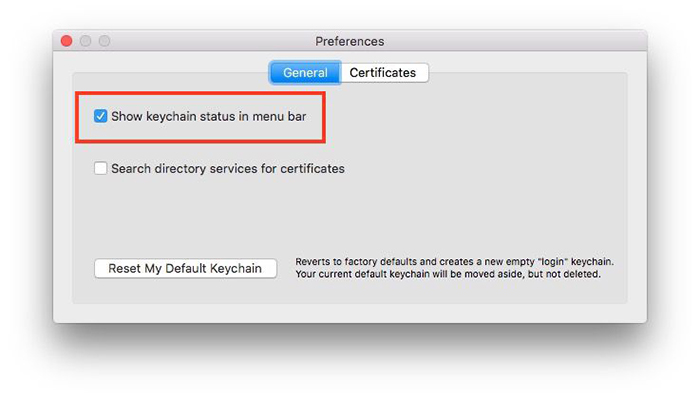Close the Preferences window with red button

[67, 41]
